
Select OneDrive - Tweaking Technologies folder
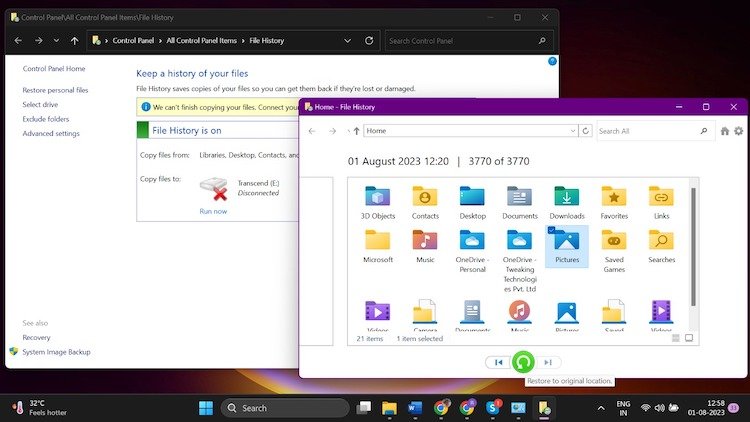(519, 260)
